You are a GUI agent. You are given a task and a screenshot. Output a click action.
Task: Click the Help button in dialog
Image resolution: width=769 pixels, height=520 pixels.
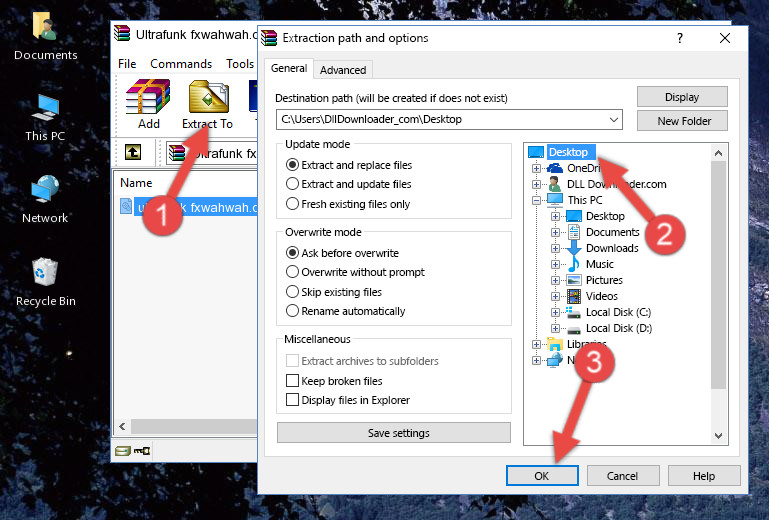pos(704,476)
